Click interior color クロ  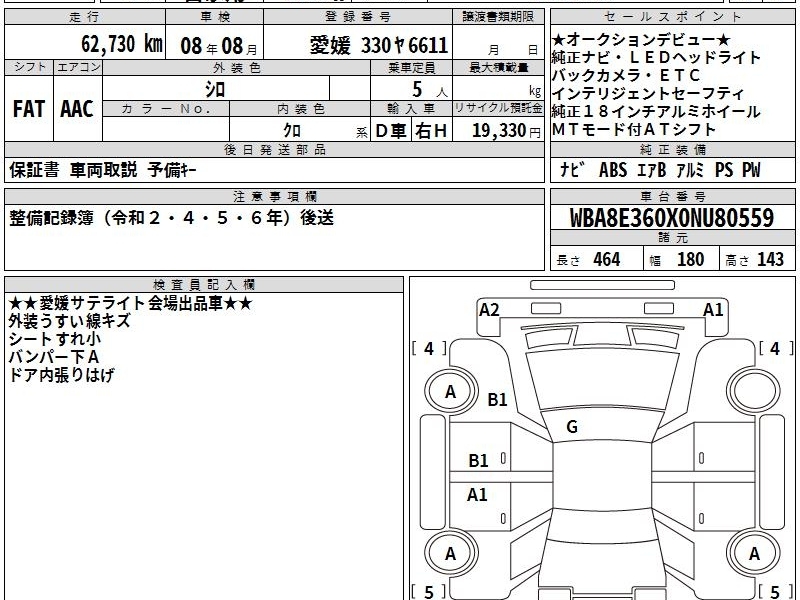292,131
